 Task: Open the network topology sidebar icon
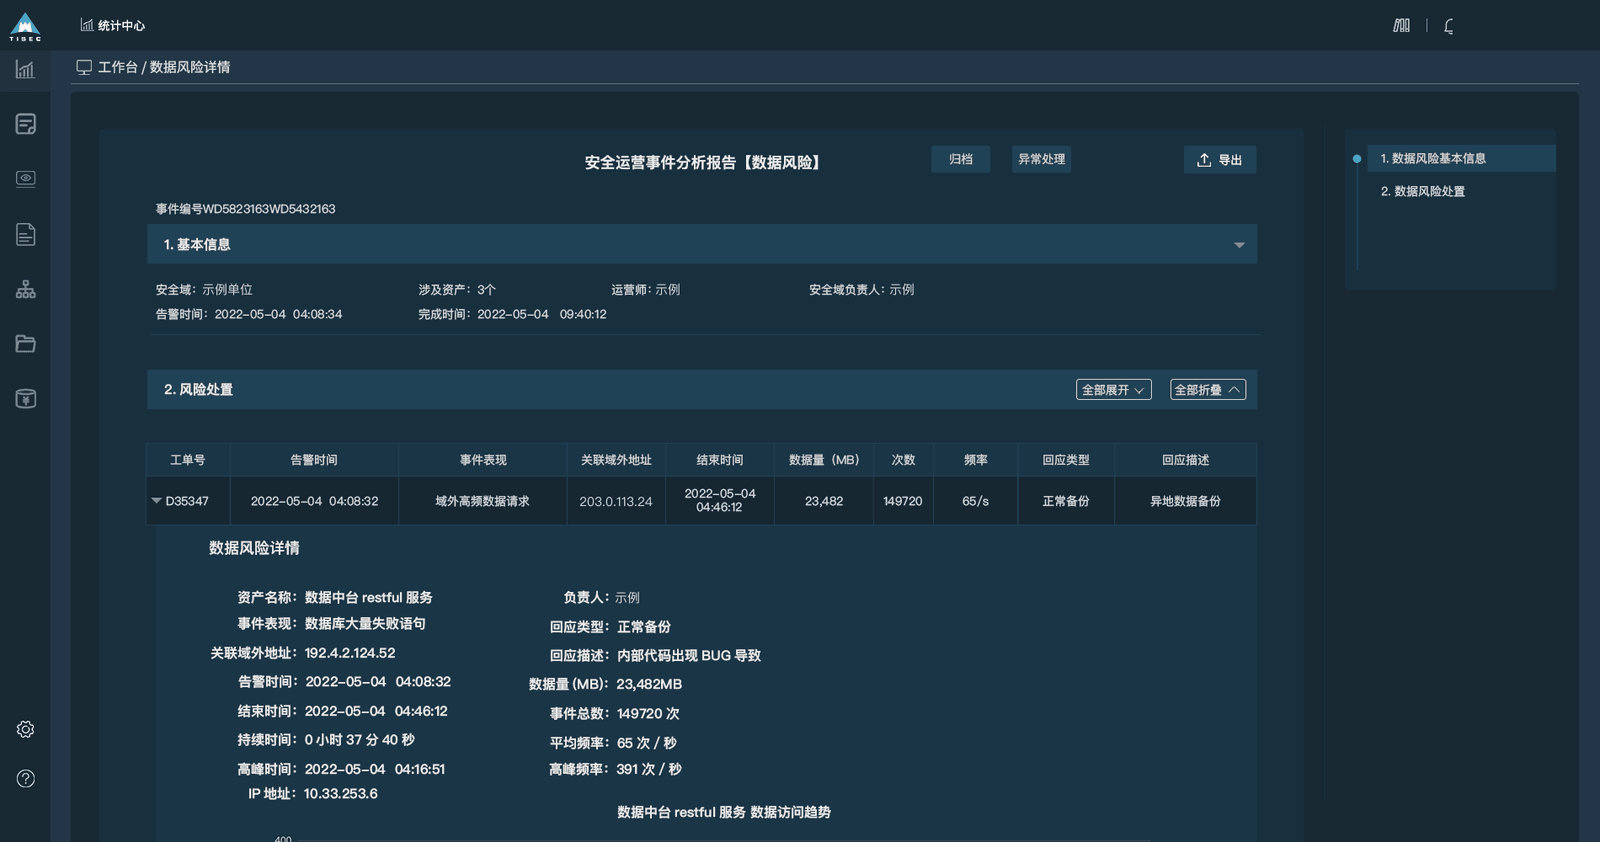point(26,290)
